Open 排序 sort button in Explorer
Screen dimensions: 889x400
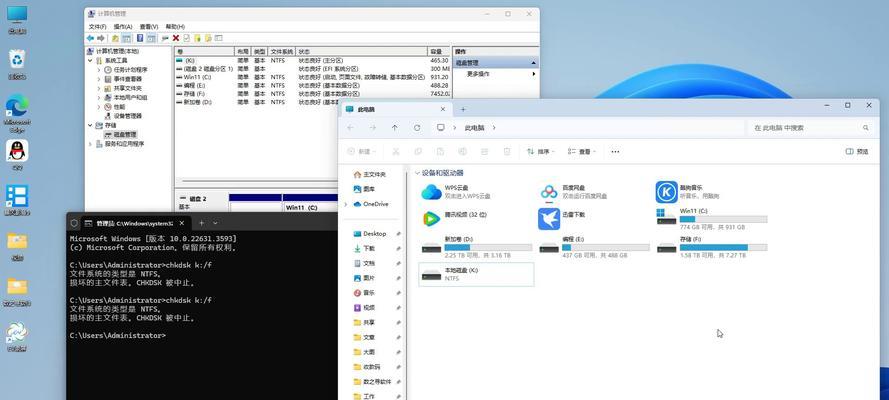pyautogui.click(x=540, y=151)
